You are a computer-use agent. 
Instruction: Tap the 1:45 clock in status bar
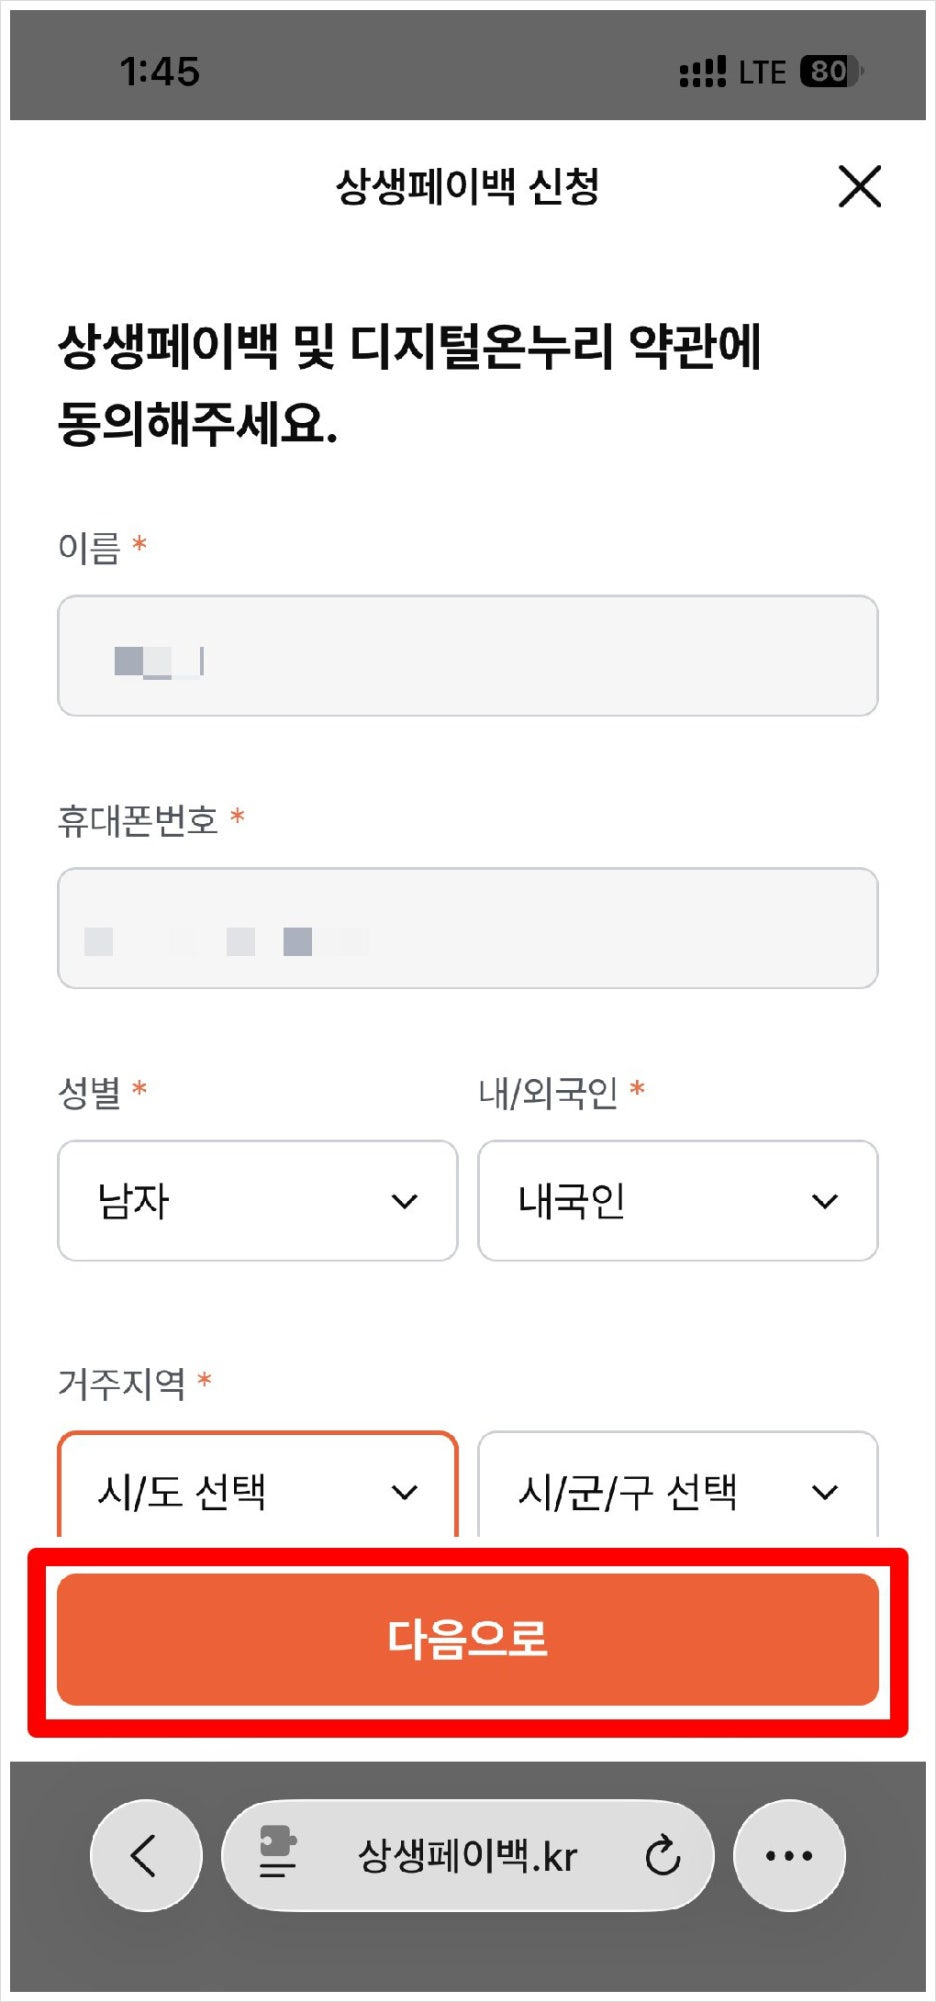click(159, 71)
